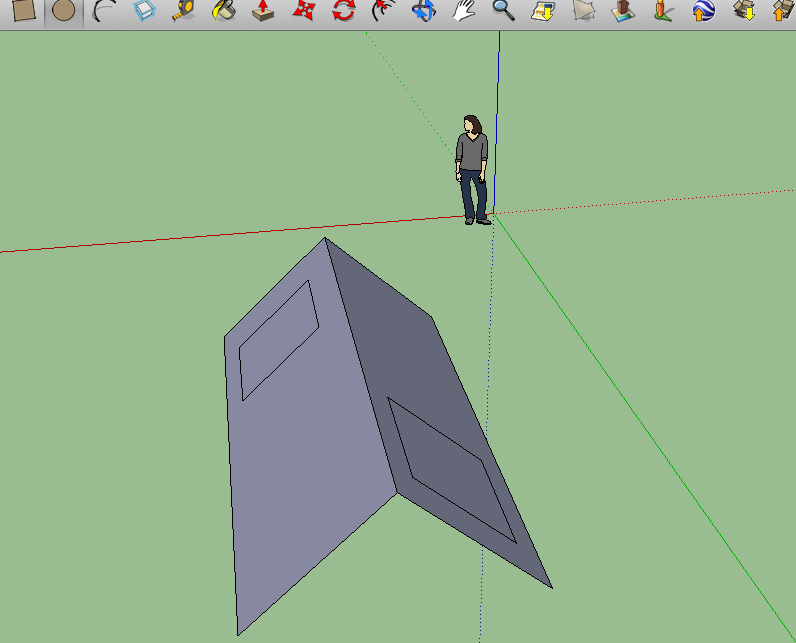
Task: Pick the Paint Bucket tool
Action: [x=224, y=11]
